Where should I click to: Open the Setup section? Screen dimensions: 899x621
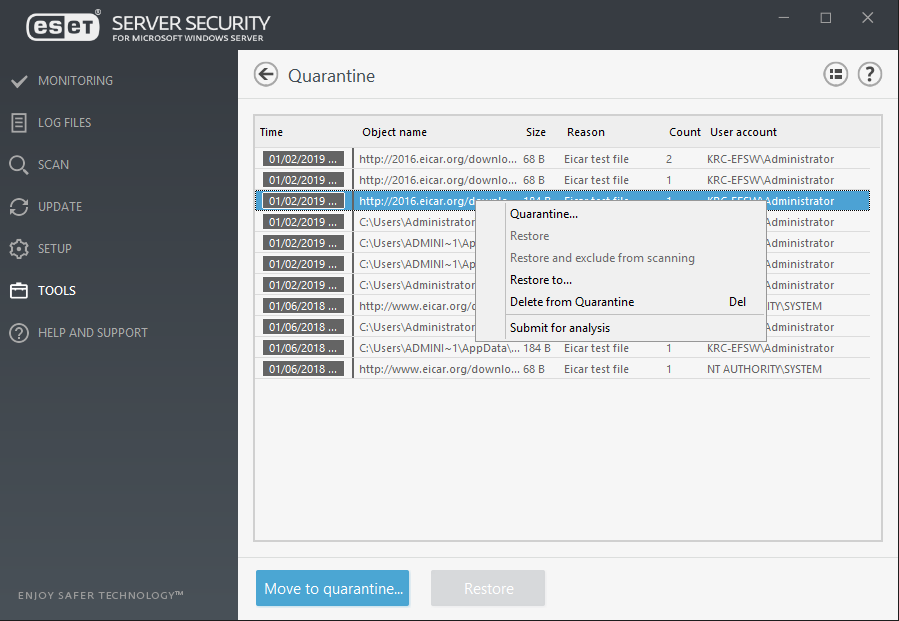tap(54, 249)
